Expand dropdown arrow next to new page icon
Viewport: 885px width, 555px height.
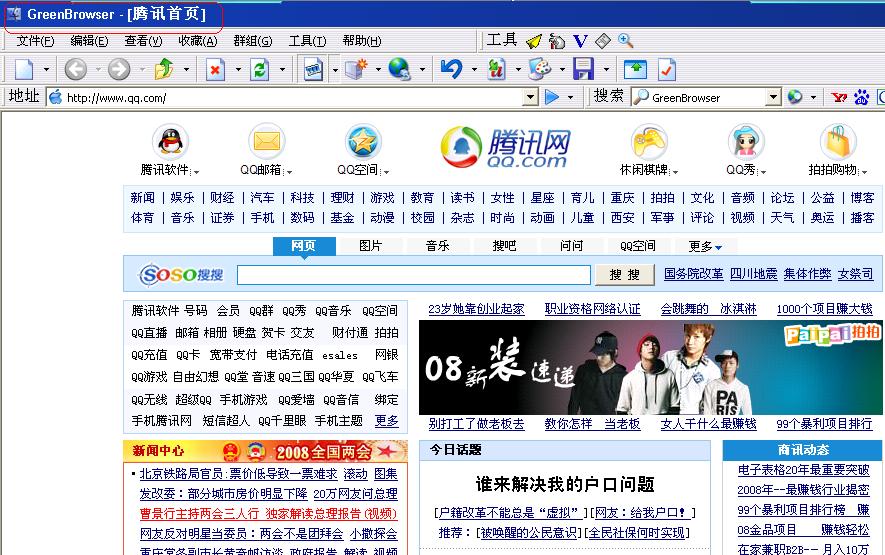(x=46, y=70)
